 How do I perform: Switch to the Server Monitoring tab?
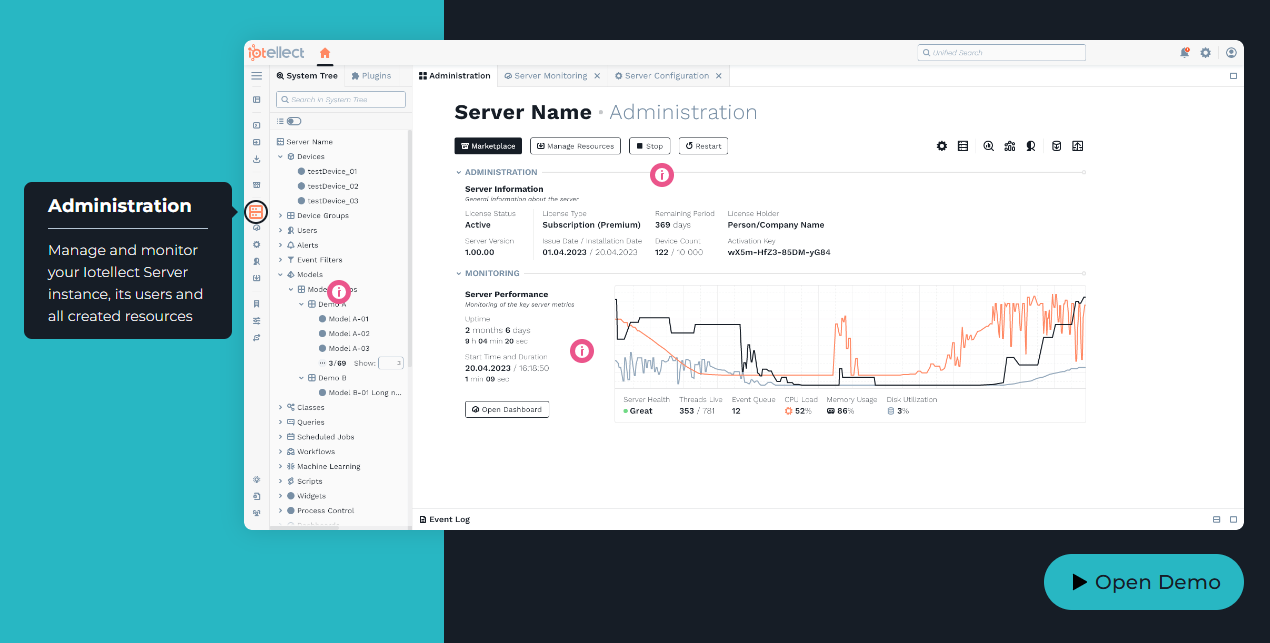pyautogui.click(x=546, y=76)
